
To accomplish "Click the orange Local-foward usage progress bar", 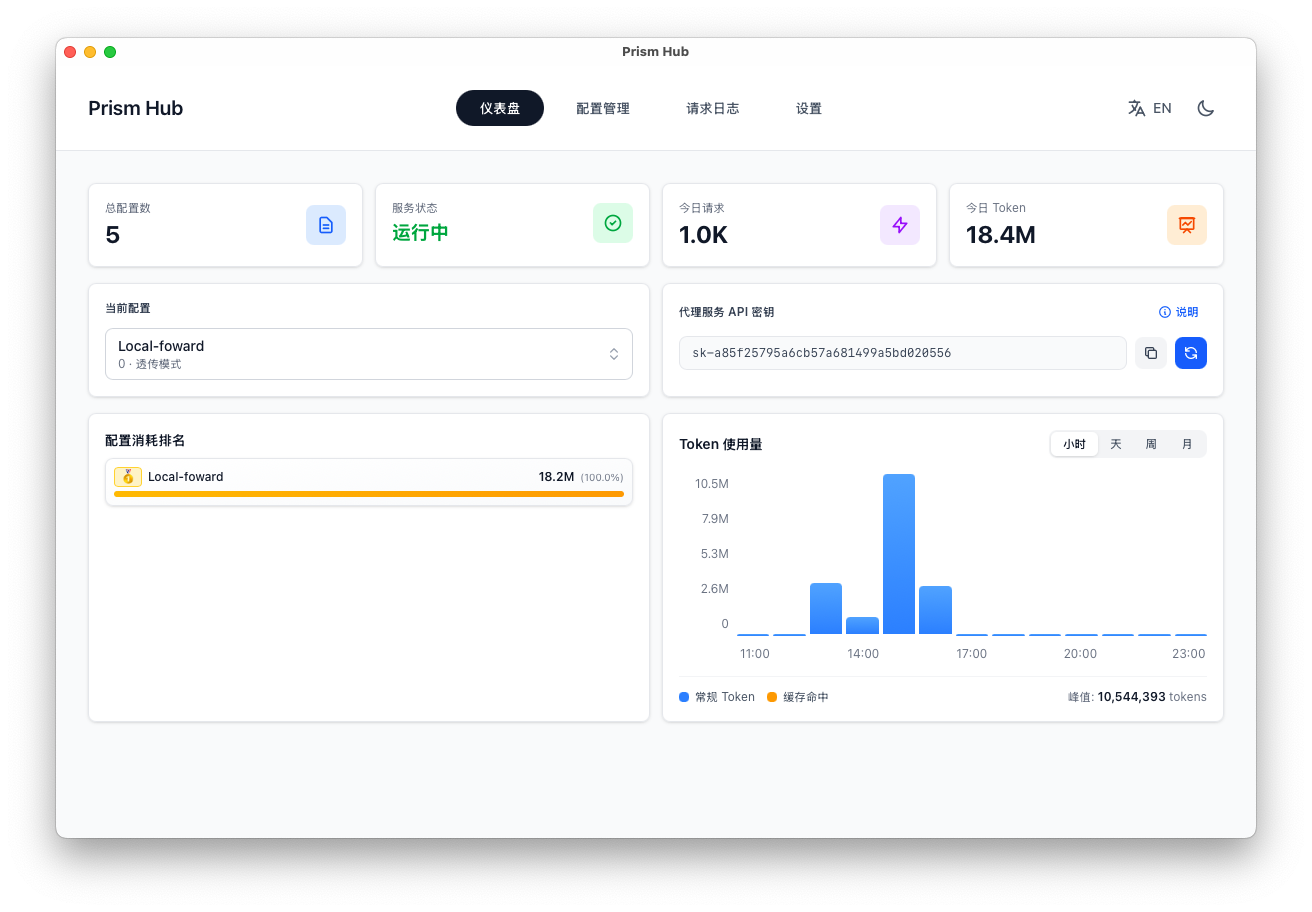I will (x=368, y=494).
